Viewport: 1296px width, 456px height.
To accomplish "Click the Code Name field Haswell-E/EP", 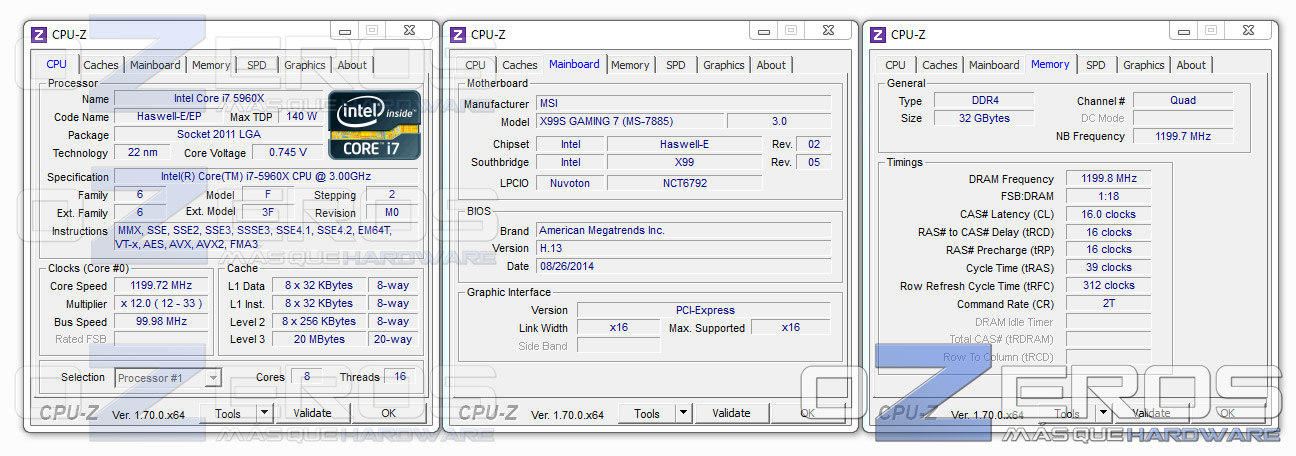I will click(166, 116).
